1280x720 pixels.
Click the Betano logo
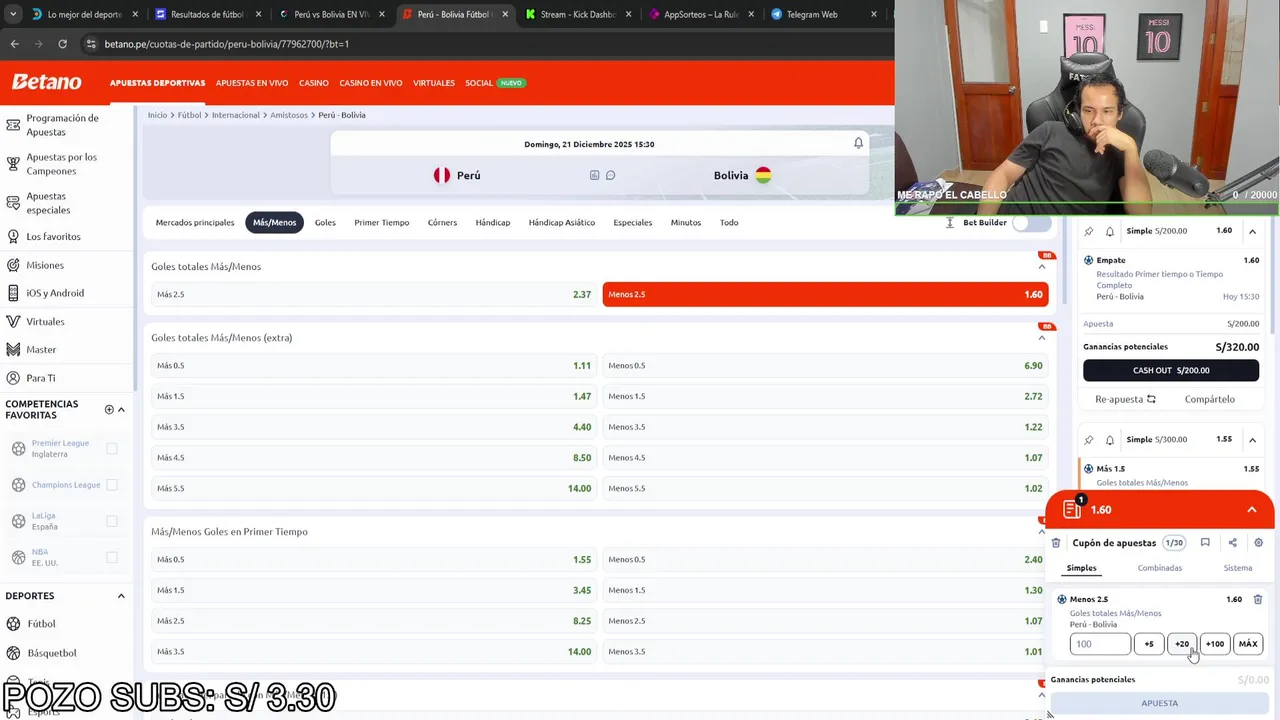[x=47, y=82]
